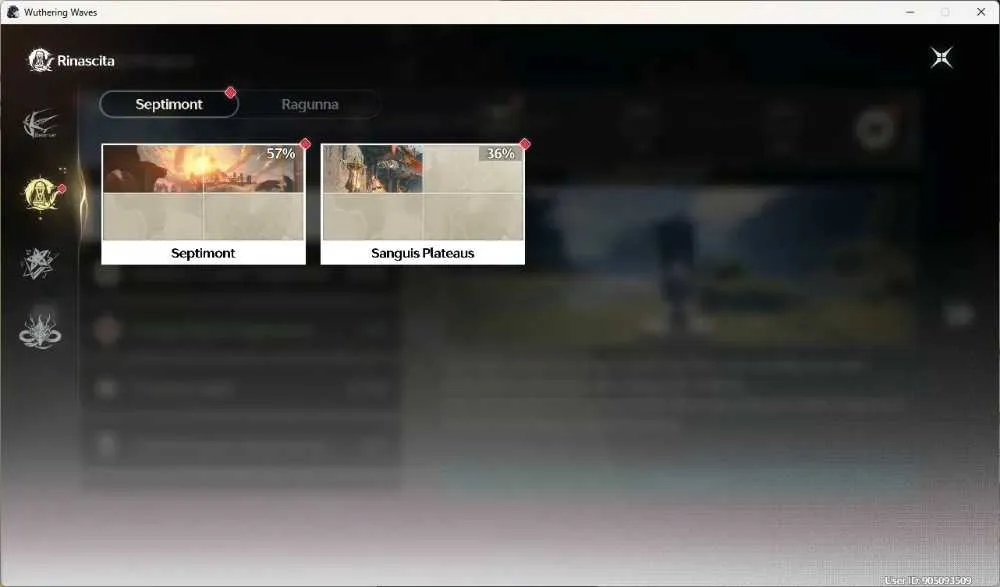This screenshot has width=1000, height=587.
Task: Select the Septimont region tab
Action: tap(169, 104)
